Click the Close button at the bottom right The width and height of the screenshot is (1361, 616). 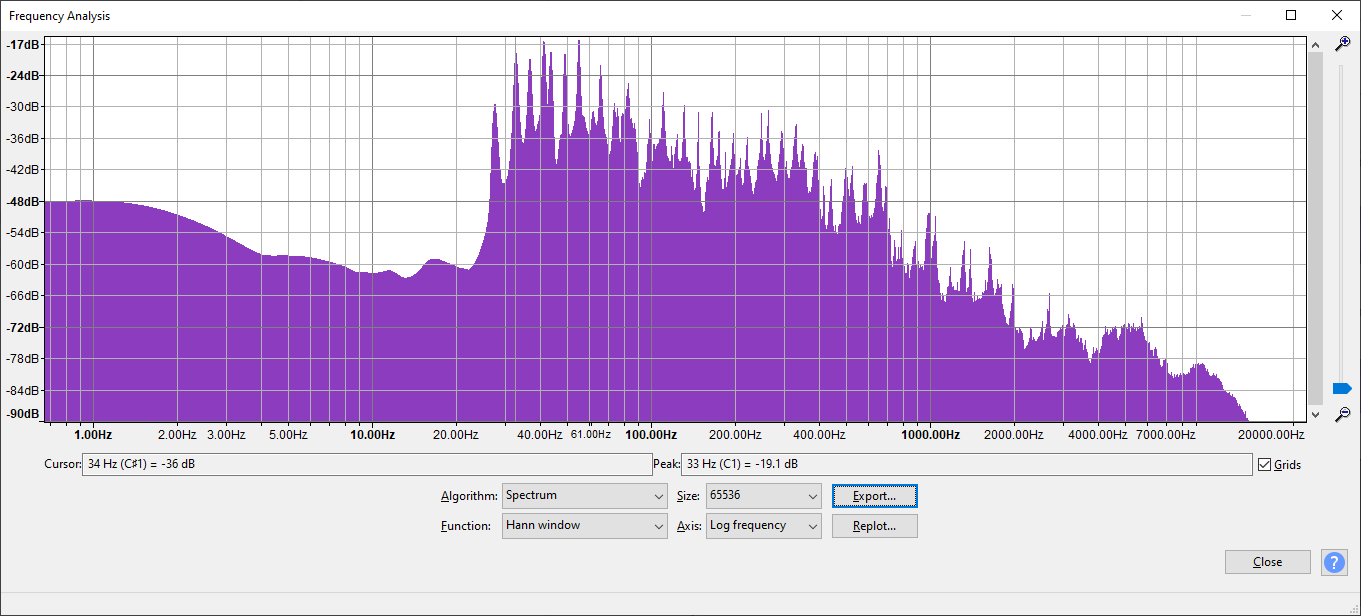(1267, 562)
